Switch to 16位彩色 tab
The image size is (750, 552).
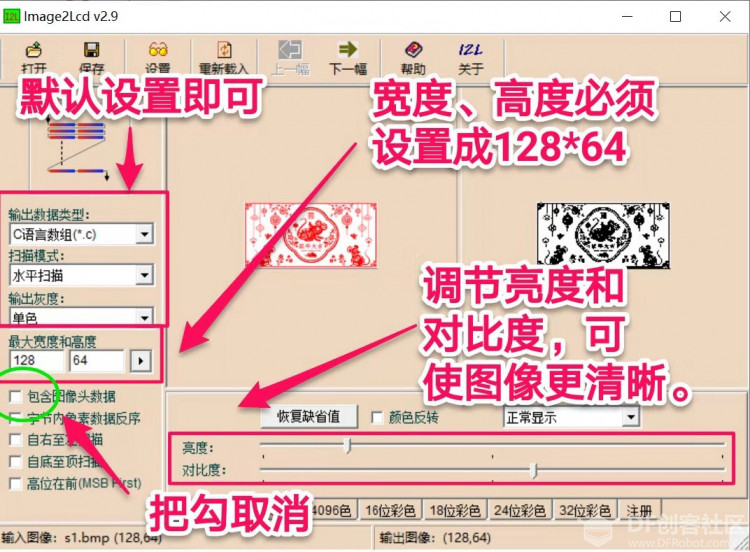pyautogui.click(x=390, y=510)
